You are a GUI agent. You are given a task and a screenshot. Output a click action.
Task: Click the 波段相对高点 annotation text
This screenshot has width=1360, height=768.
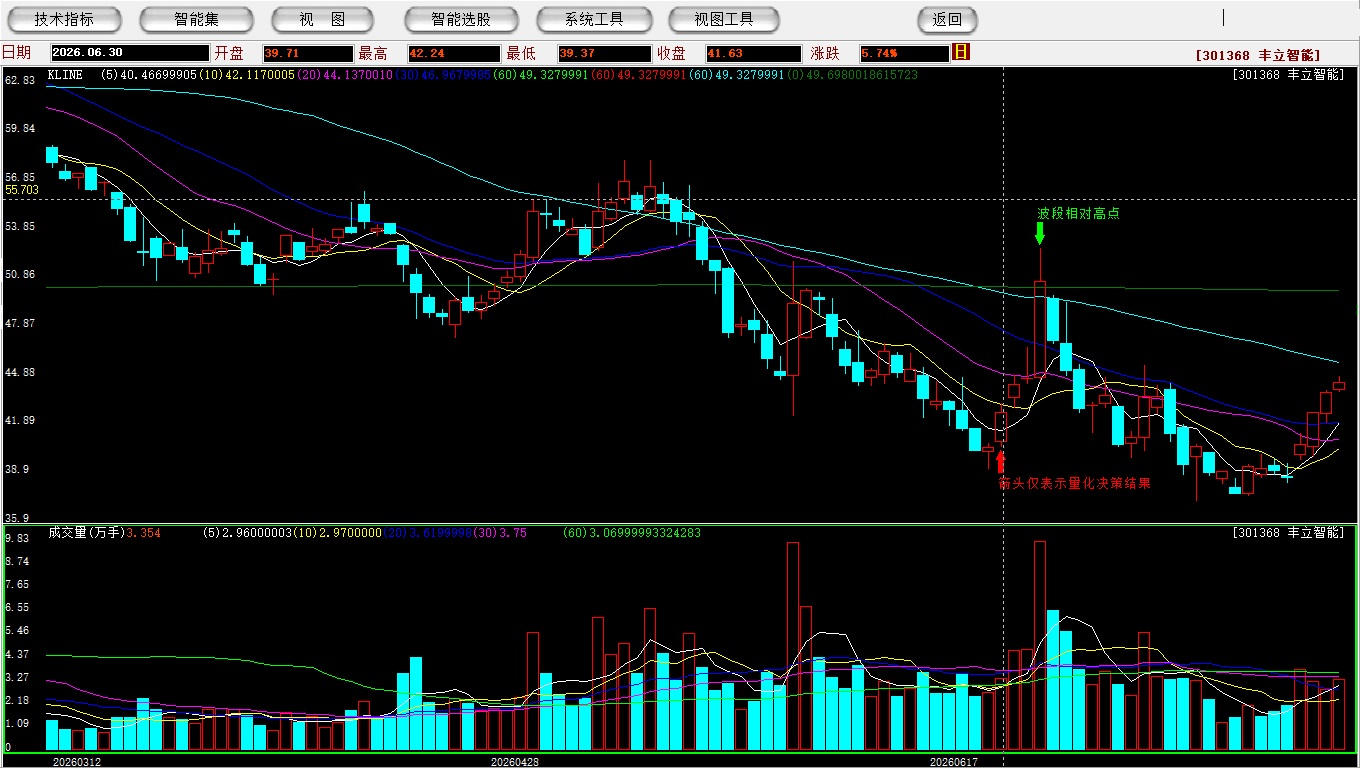click(x=1078, y=213)
